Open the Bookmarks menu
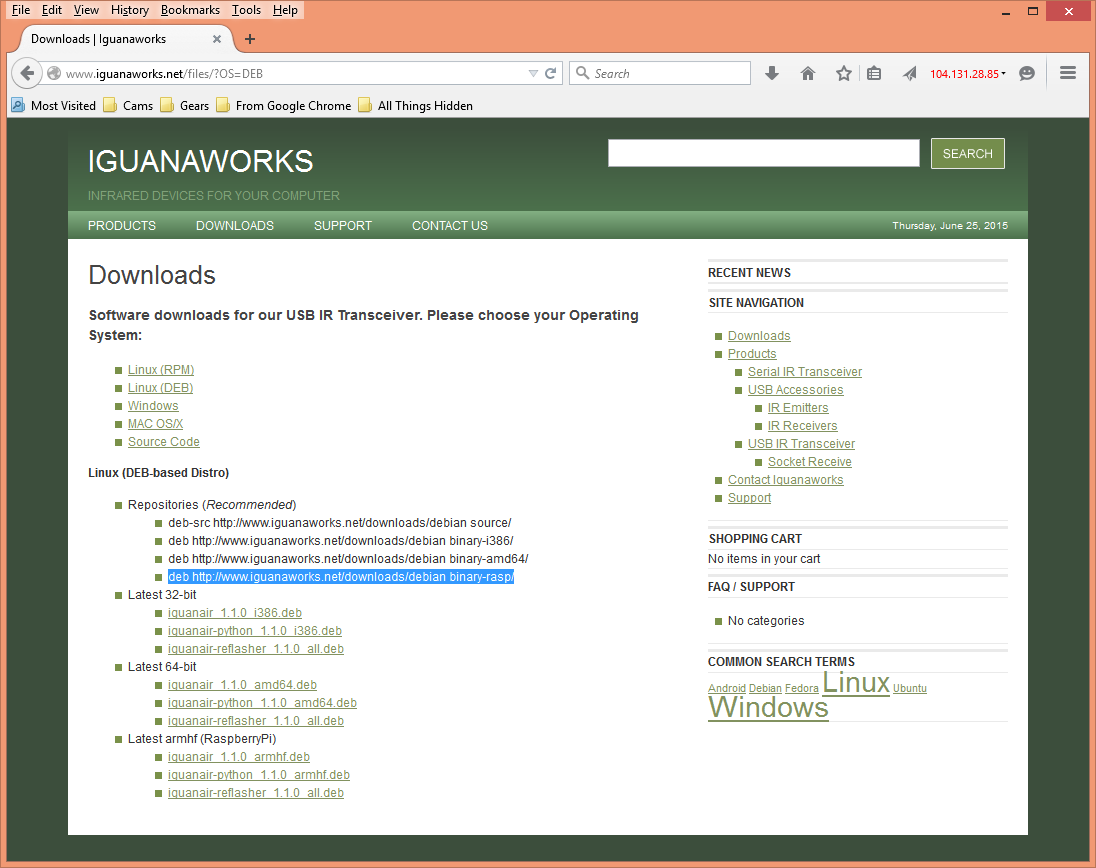This screenshot has width=1096, height=868. 190,10
